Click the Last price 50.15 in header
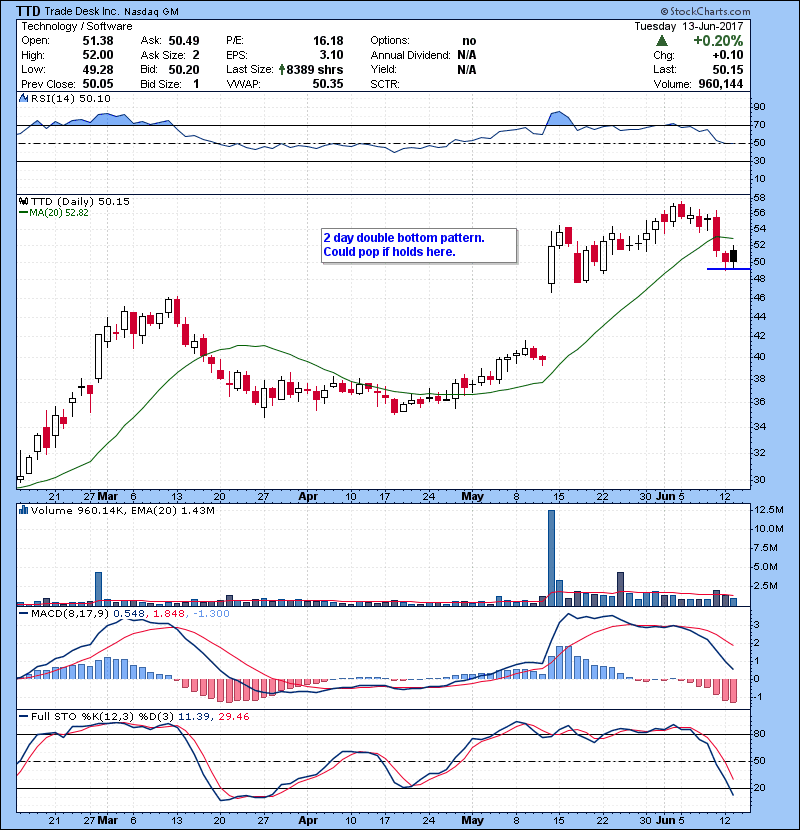The width and height of the screenshot is (800, 830). (727, 69)
